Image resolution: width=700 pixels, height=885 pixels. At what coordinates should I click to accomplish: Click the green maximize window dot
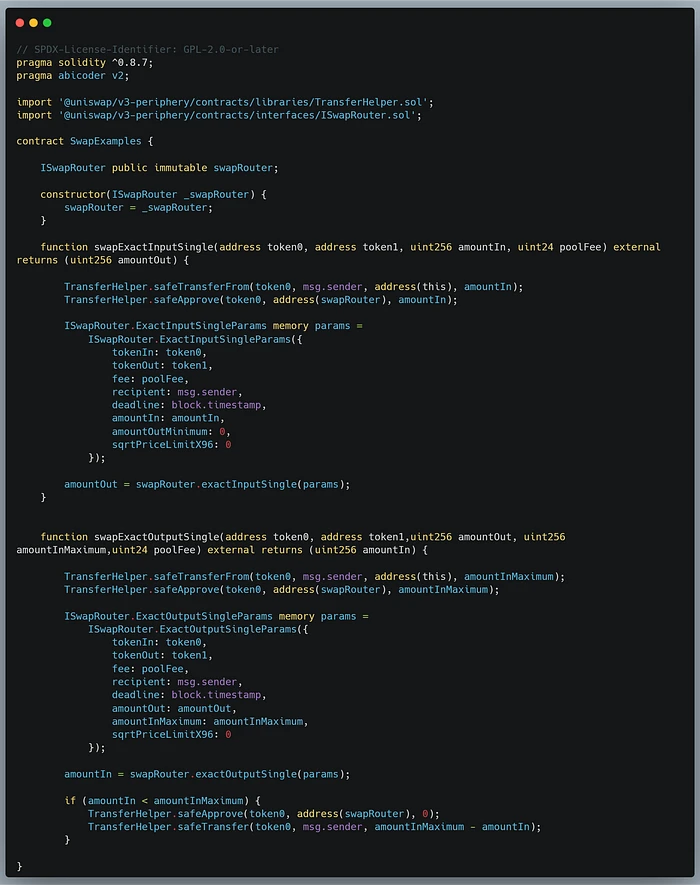pyautogui.click(x=47, y=22)
